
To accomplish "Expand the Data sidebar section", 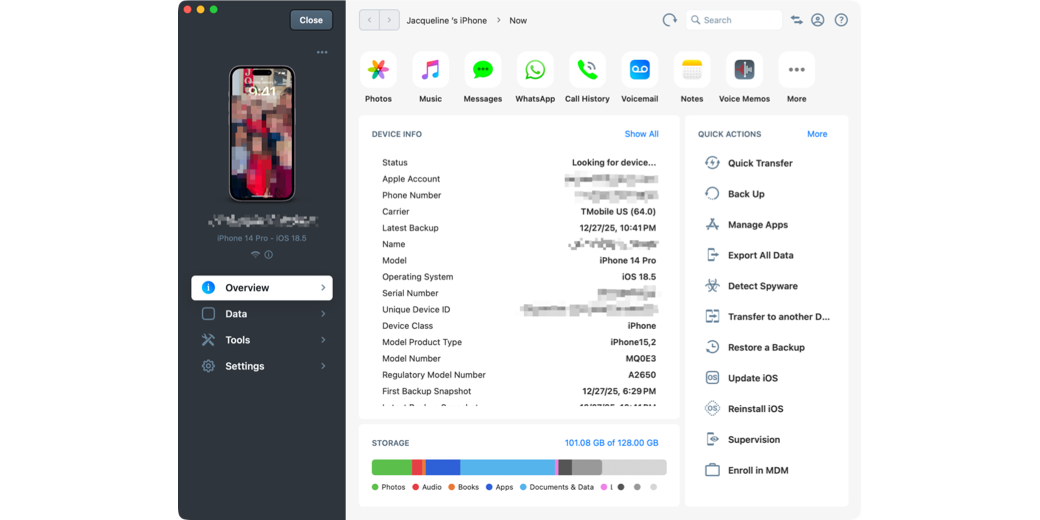I will [x=262, y=314].
